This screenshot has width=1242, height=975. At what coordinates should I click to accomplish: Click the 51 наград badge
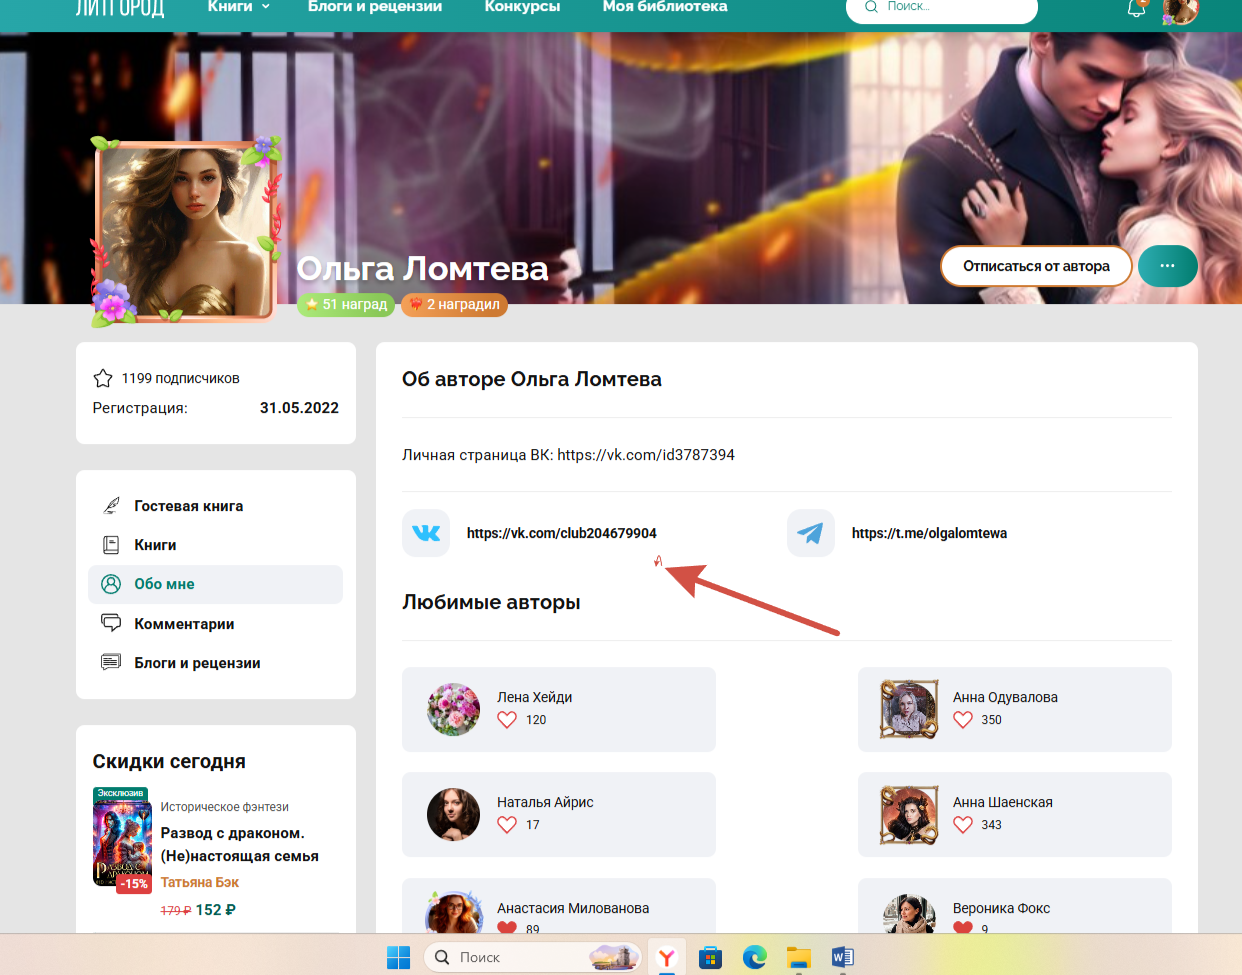(346, 304)
